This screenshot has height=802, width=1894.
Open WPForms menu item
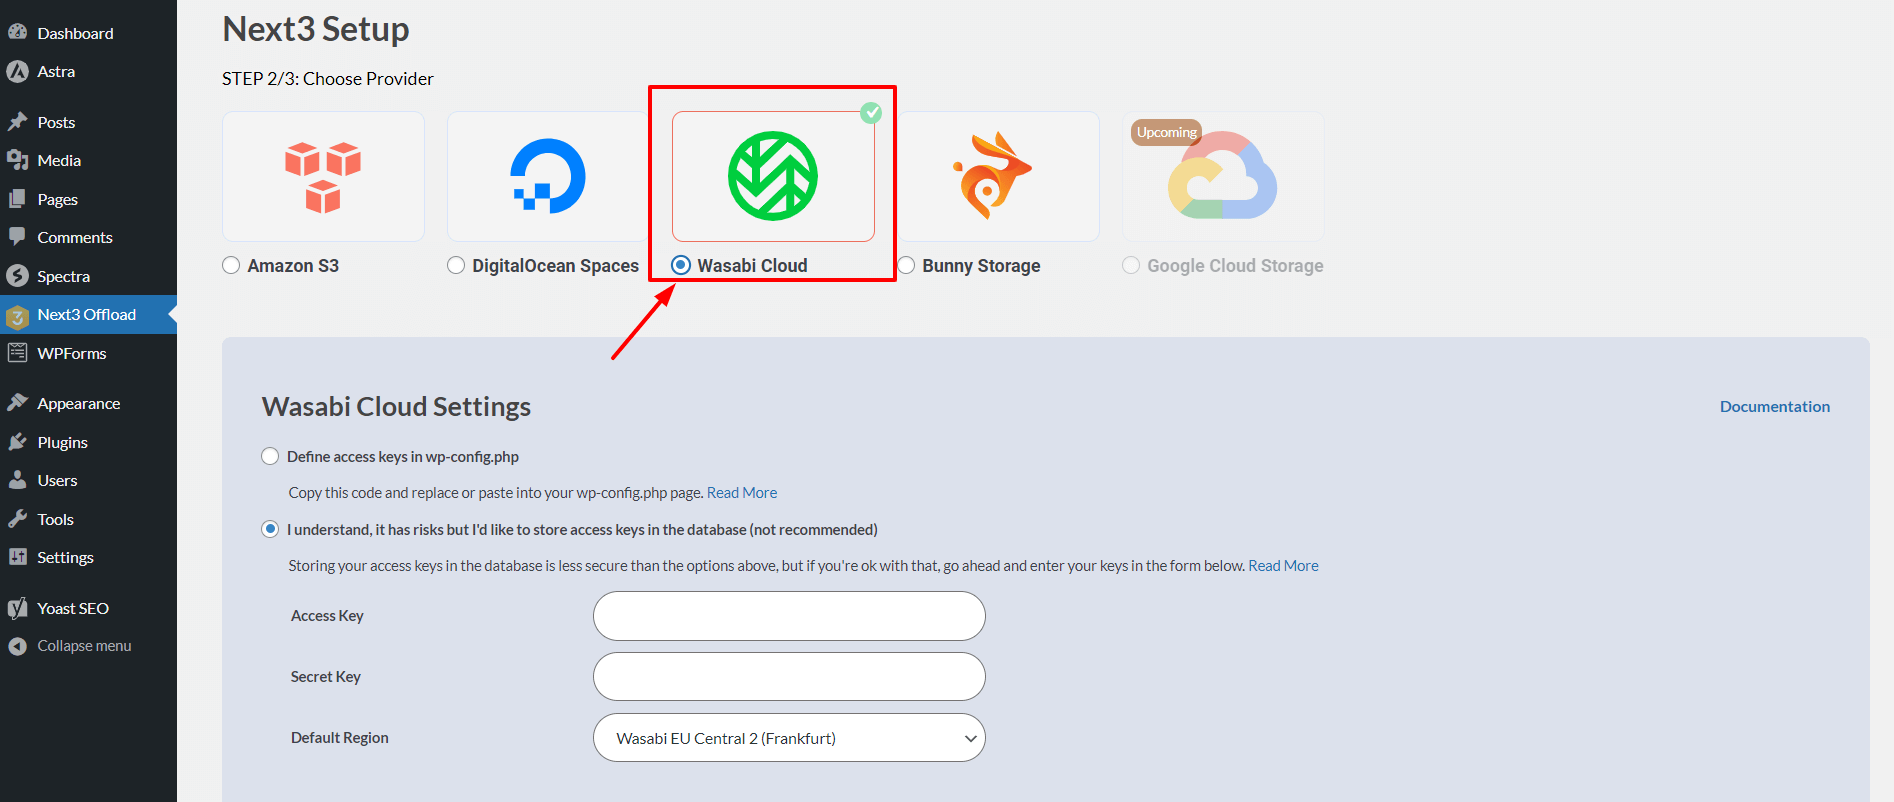coord(88,353)
